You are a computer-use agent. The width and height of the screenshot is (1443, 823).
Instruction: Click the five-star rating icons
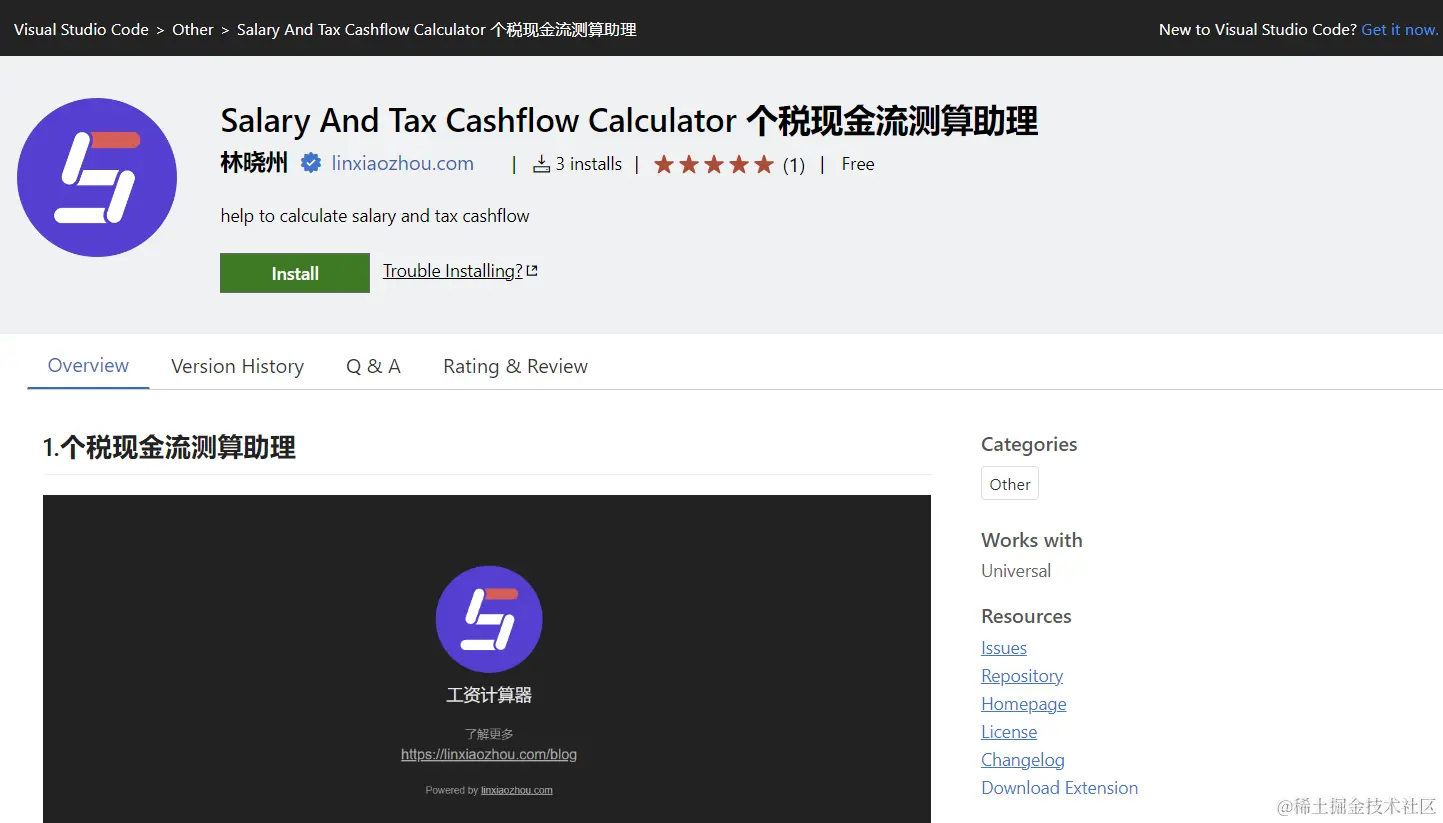click(714, 164)
